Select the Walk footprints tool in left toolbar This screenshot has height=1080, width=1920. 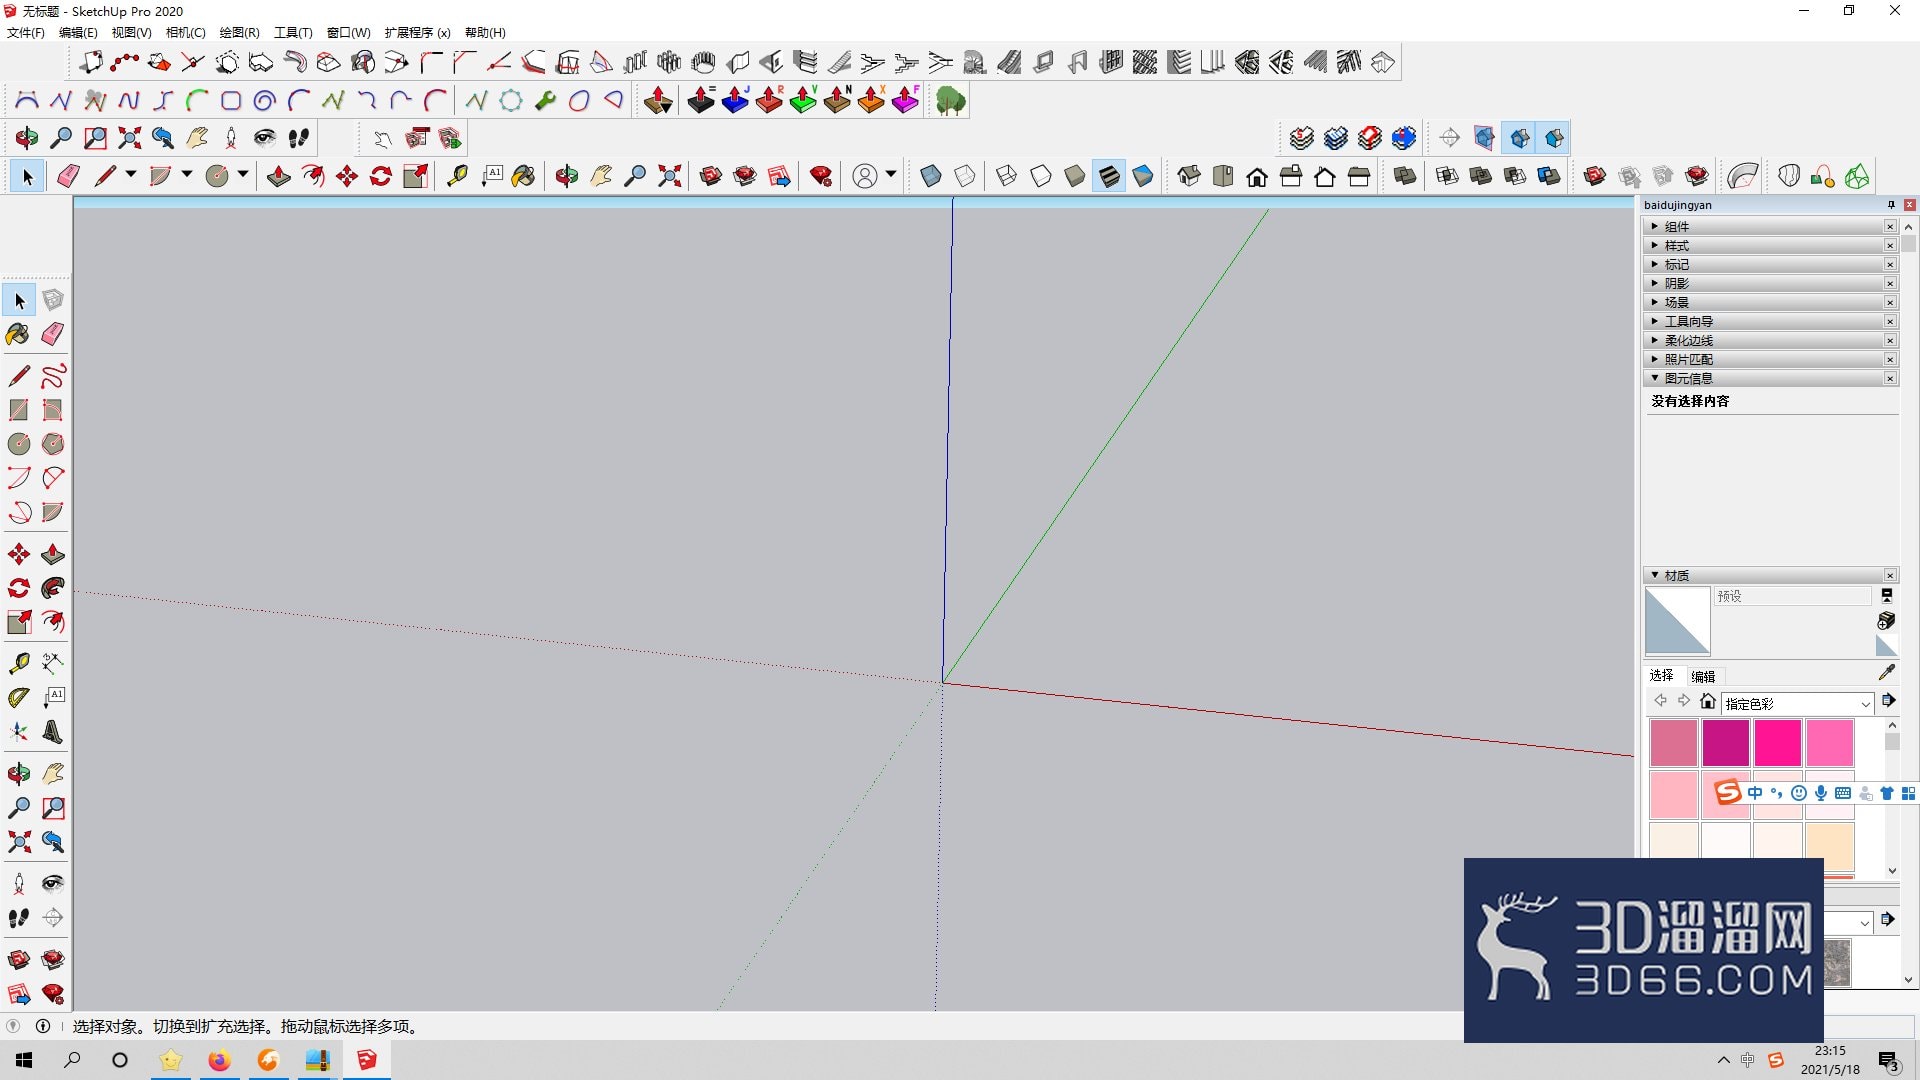18,918
